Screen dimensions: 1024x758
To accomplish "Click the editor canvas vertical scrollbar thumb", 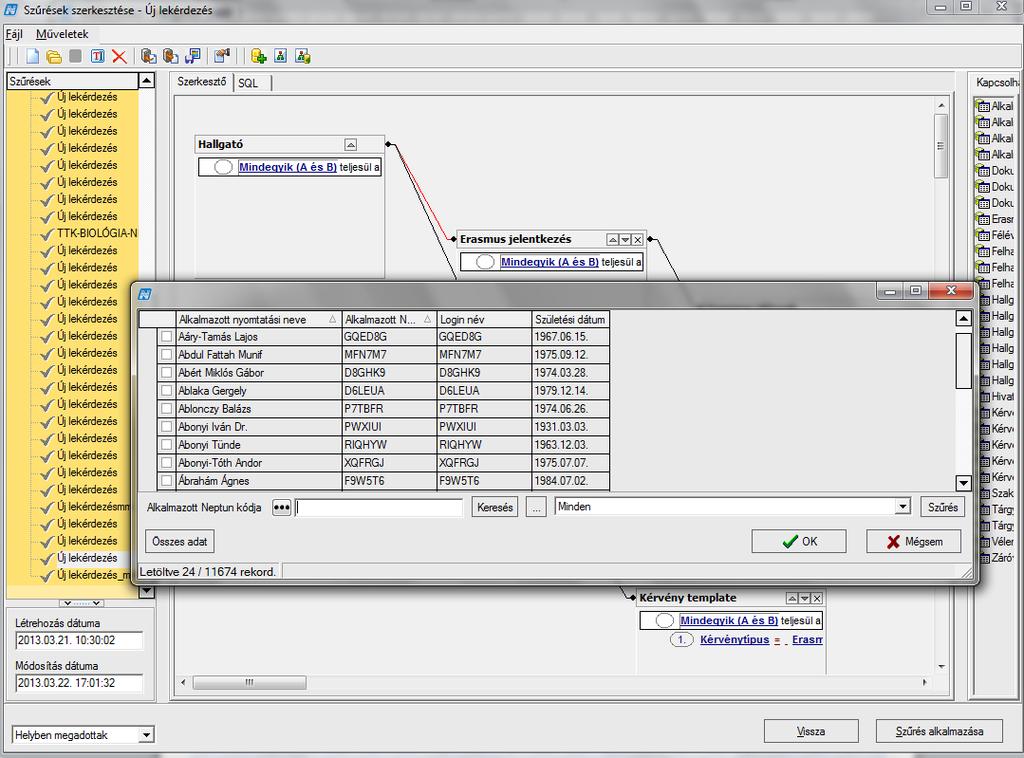I will click(941, 145).
